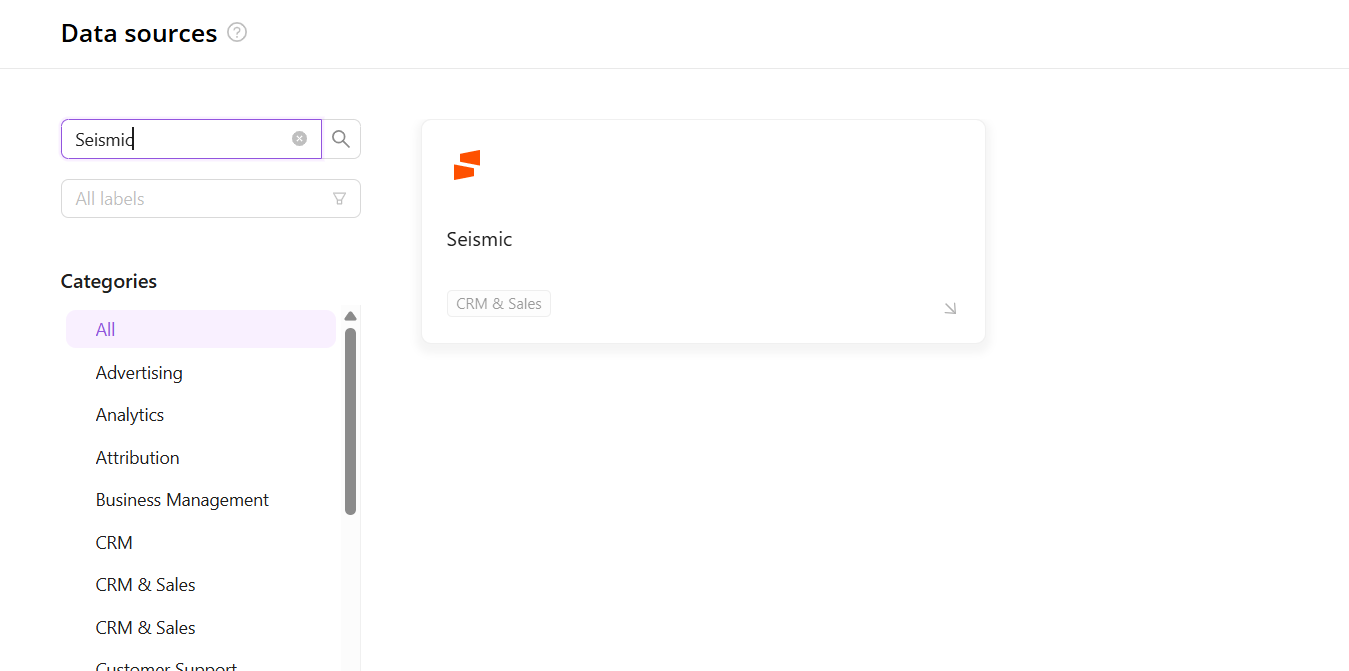The height and width of the screenshot is (671, 1349).
Task: Open the All labels dropdown
Action: coord(200,199)
